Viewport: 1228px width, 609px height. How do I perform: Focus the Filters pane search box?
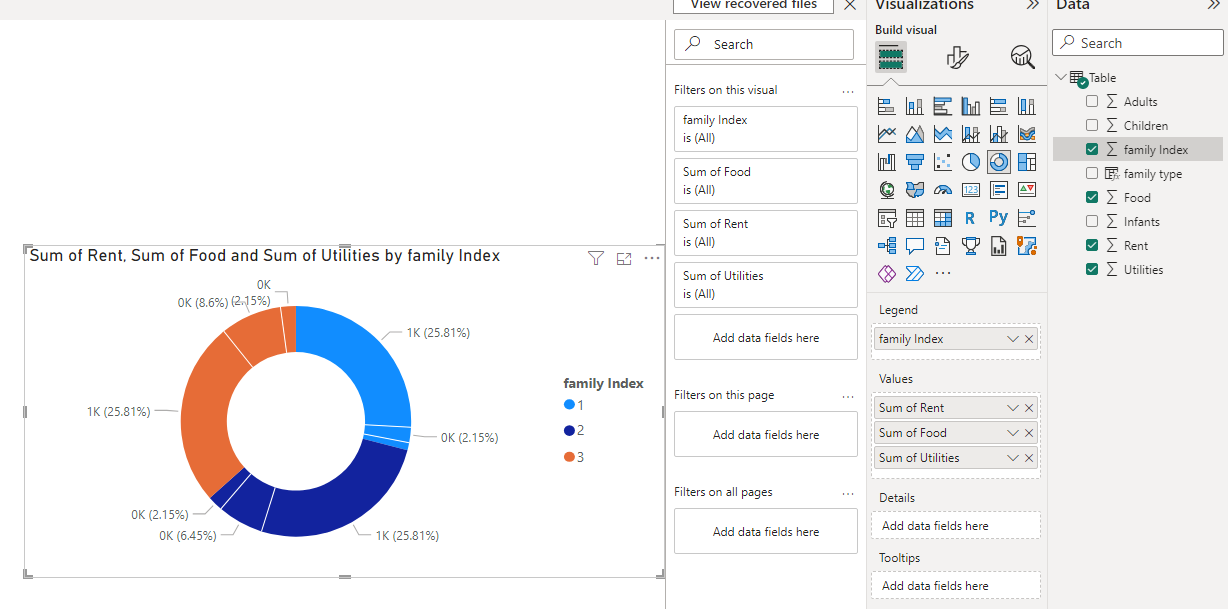(764, 44)
